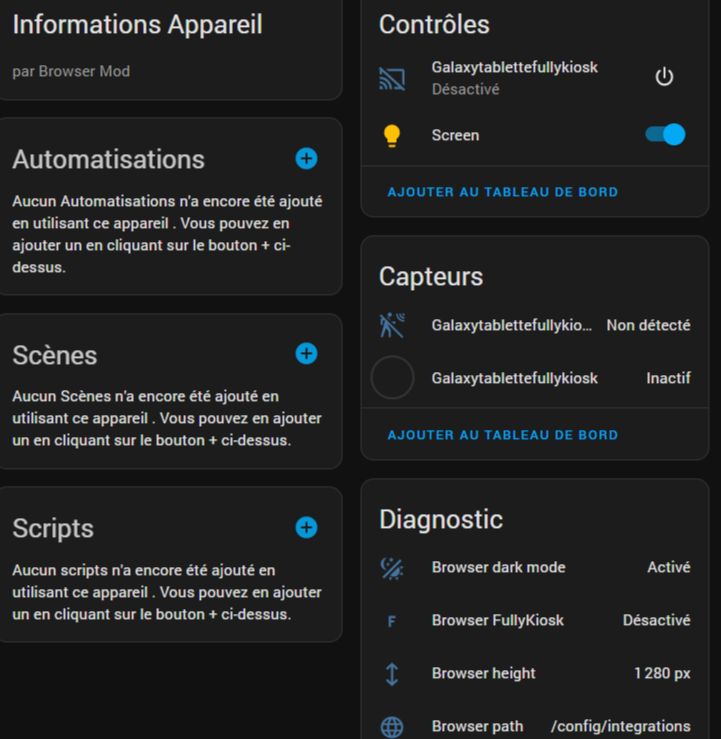Viewport: 721px width, 739px height.
Task: Click the Browser dark mode icon
Action: (392, 568)
